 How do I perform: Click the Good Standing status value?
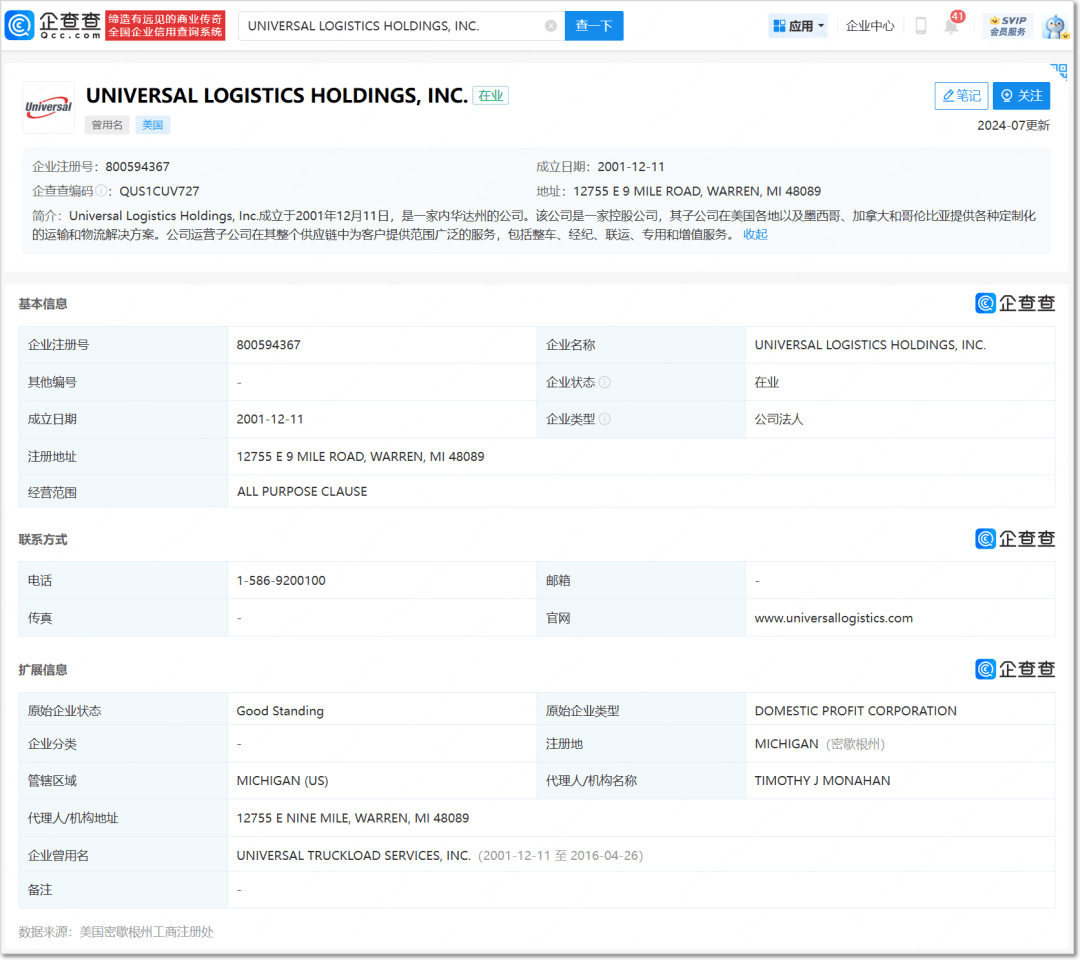[280, 711]
